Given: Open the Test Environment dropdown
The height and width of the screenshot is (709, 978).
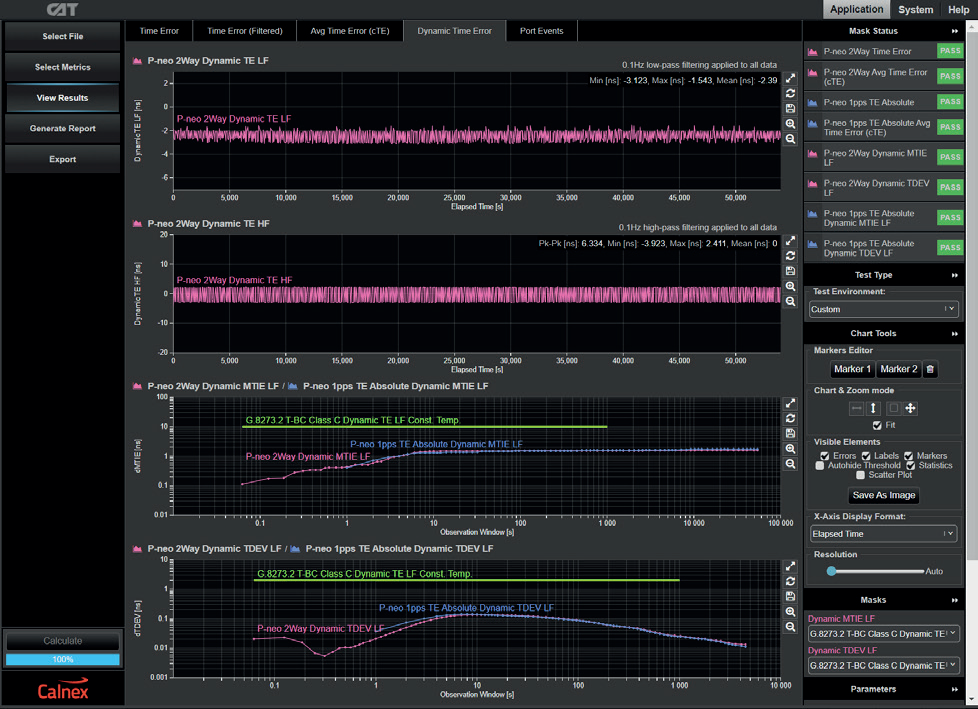Looking at the screenshot, I should pos(883,309).
